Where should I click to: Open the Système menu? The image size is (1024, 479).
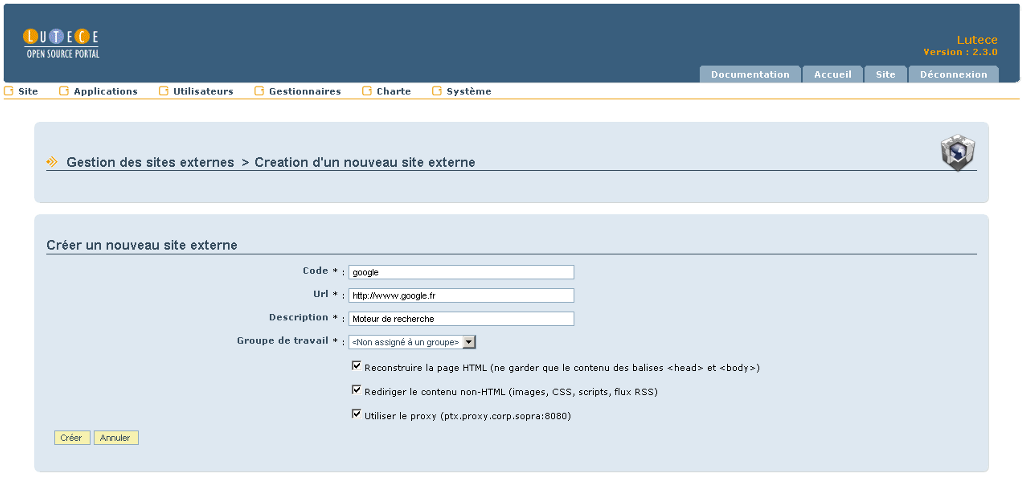[469, 91]
